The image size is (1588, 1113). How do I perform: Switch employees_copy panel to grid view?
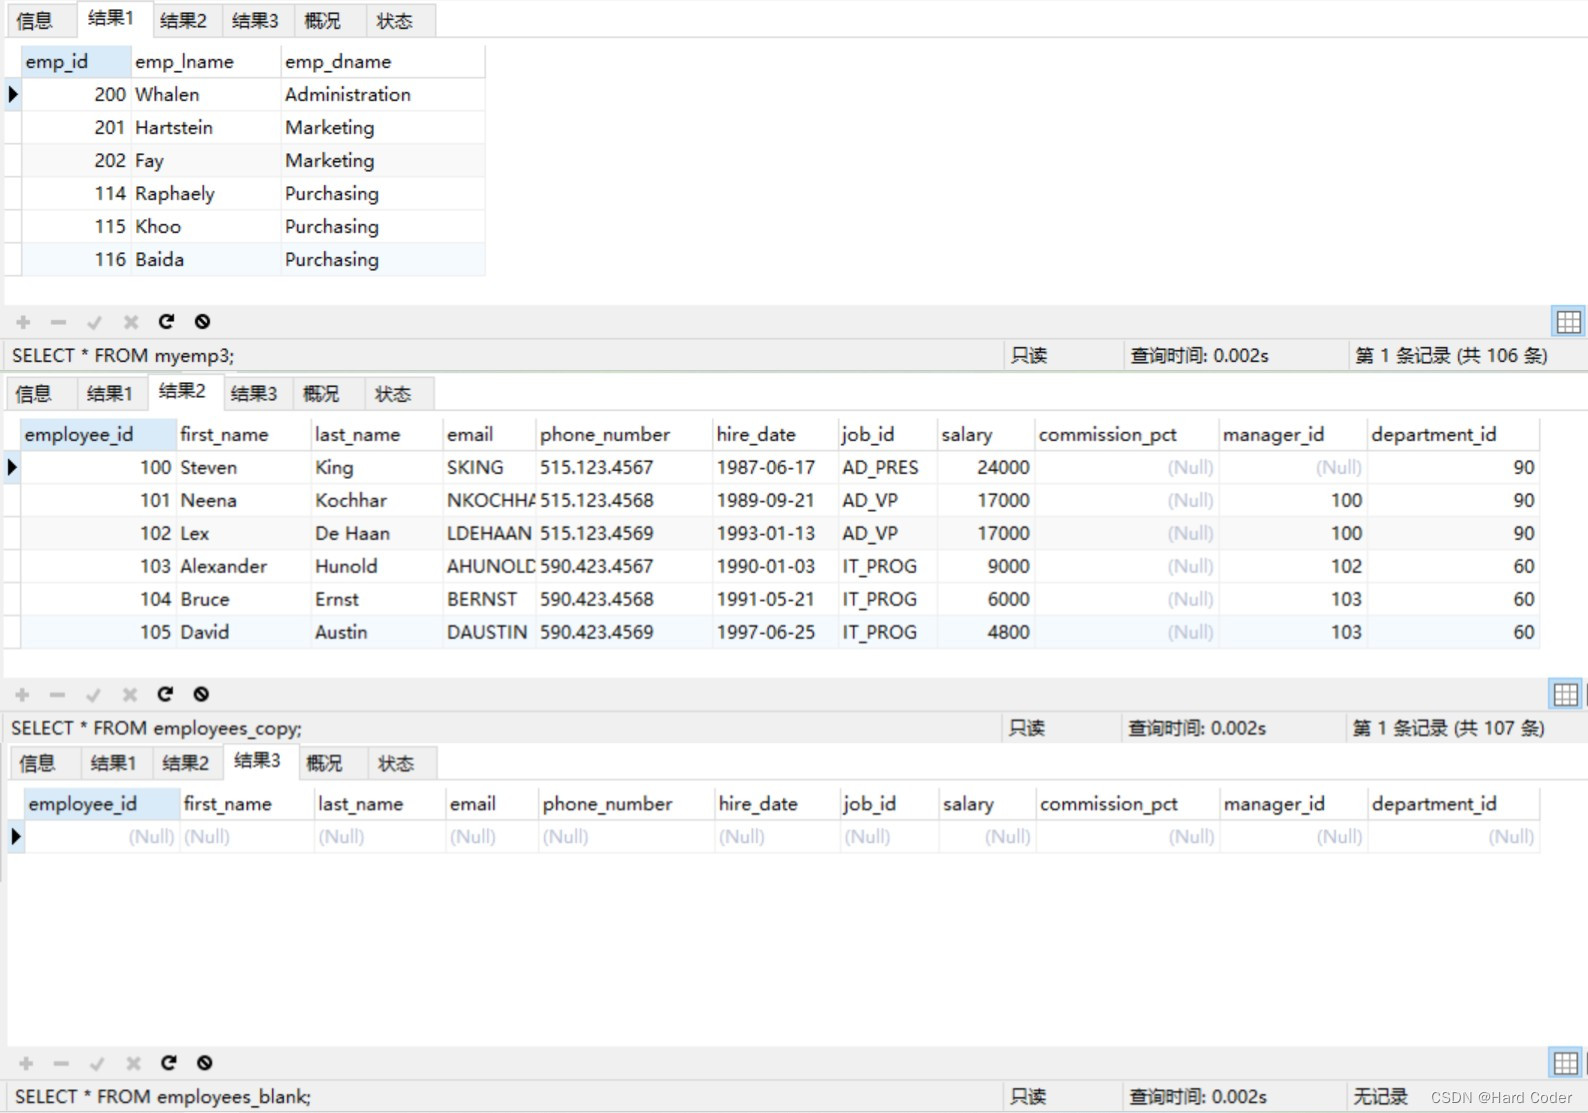pyautogui.click(x=1565, y=693)
